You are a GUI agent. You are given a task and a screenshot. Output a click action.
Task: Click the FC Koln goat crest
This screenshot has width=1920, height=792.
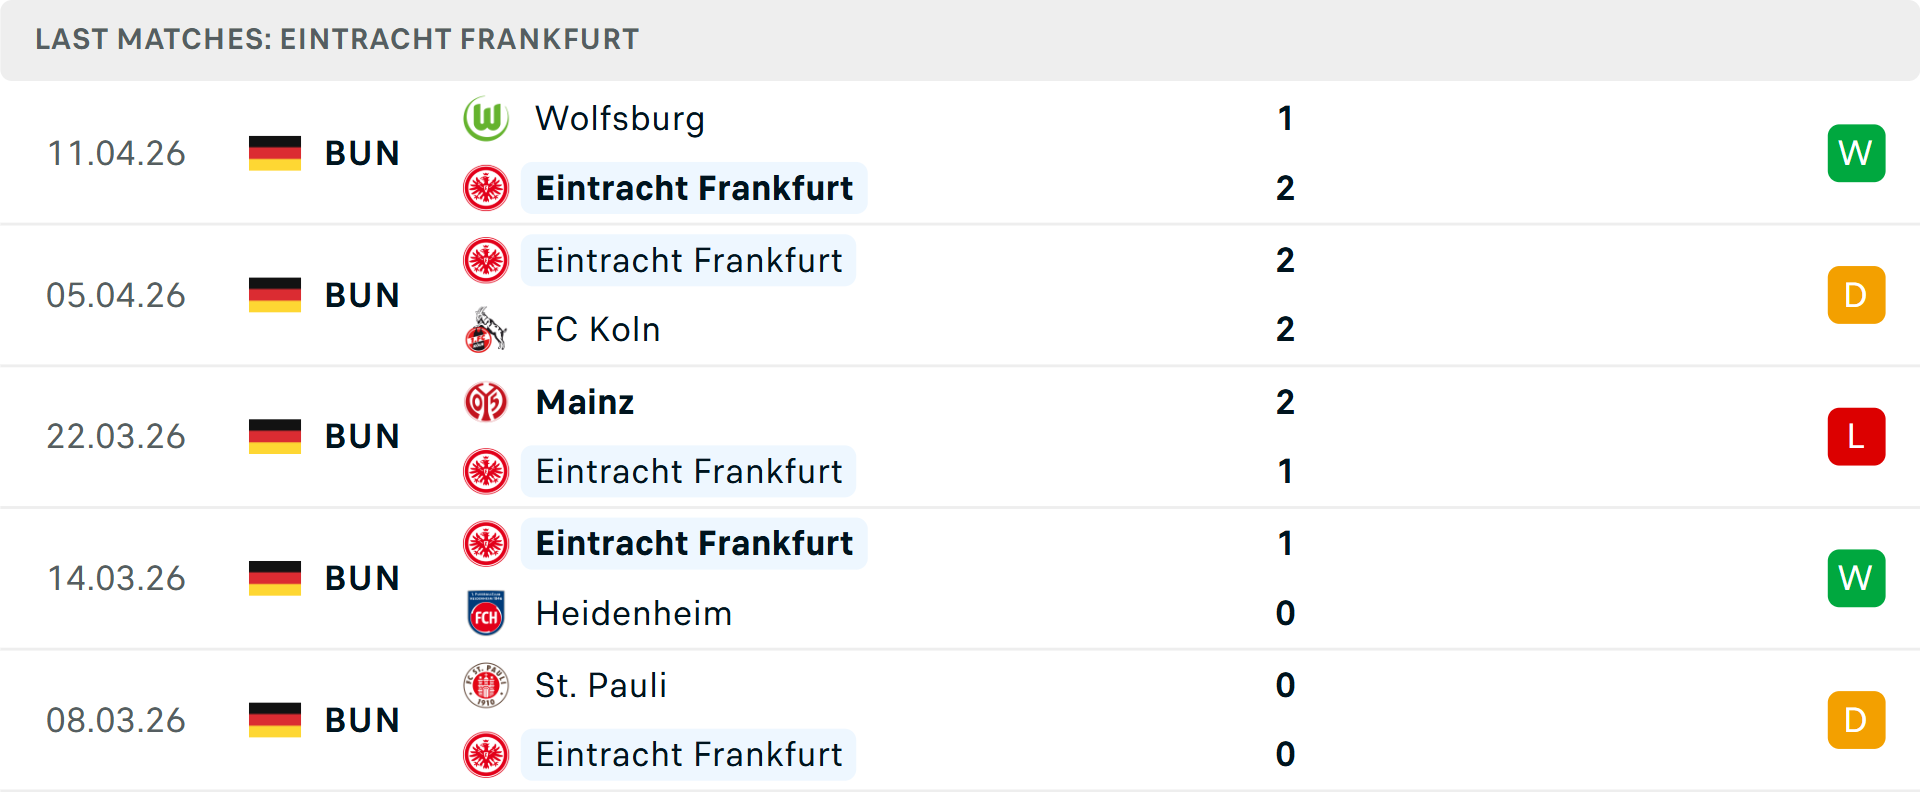coord(486,329)
